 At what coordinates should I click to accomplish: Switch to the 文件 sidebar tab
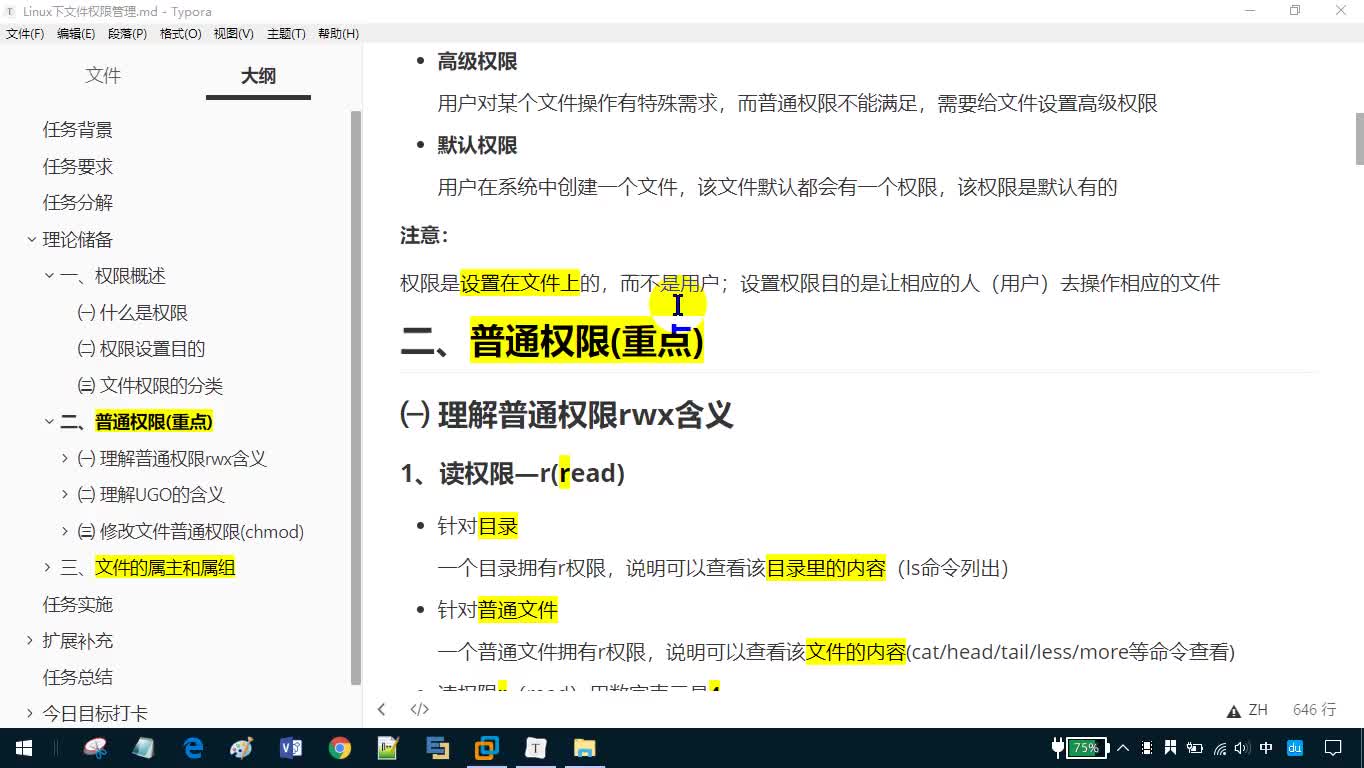click(x=103, y=76)
